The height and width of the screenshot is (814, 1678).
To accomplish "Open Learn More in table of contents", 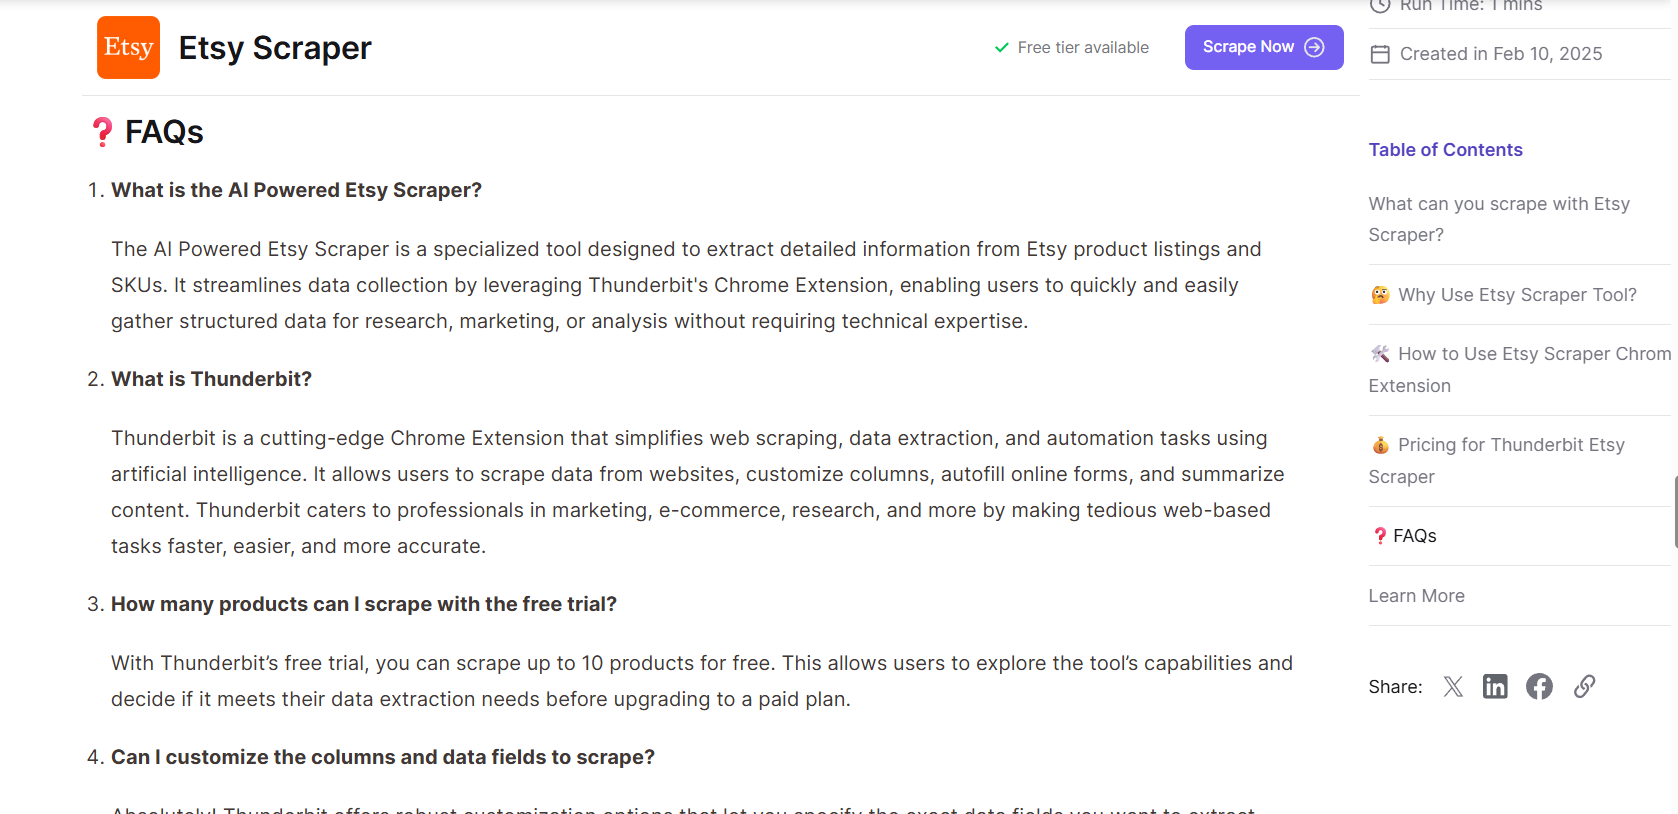I will (x=1416, y=596).
